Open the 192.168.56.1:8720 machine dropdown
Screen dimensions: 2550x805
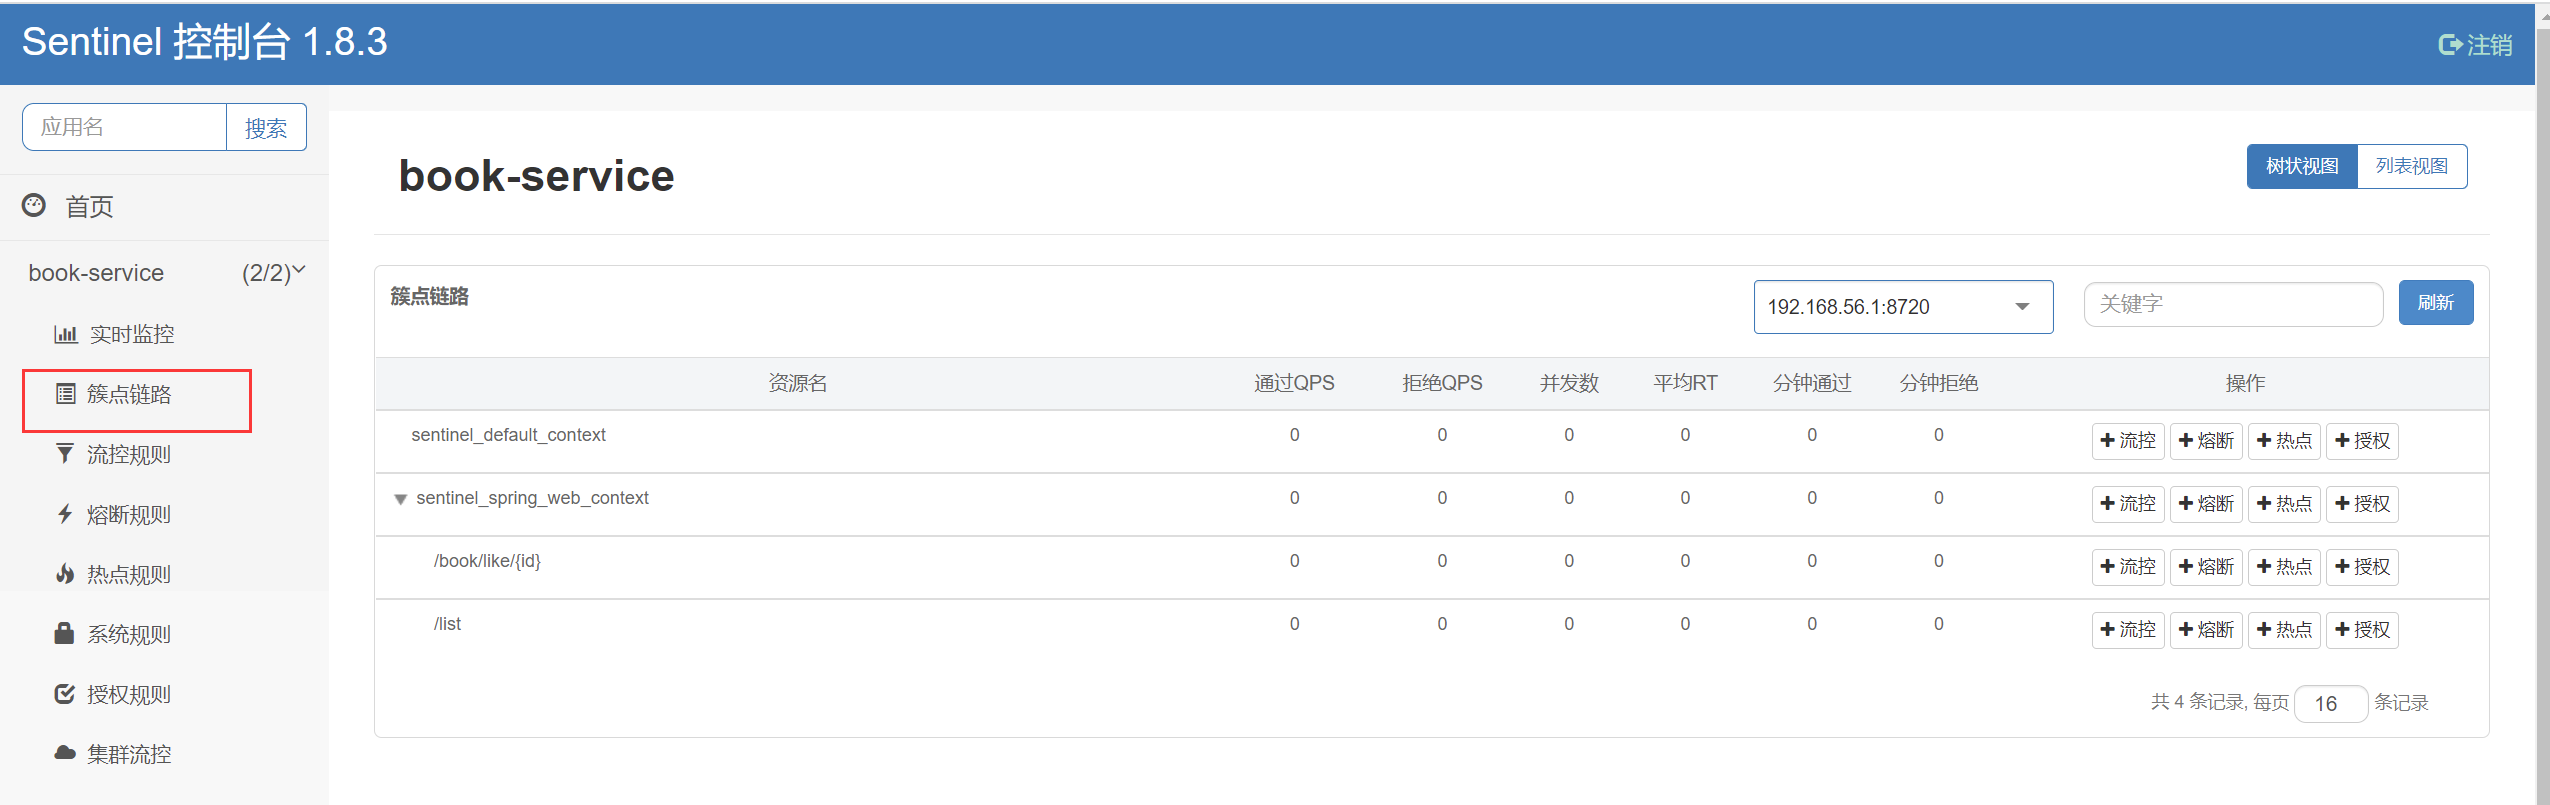(x=1903, y=307)
